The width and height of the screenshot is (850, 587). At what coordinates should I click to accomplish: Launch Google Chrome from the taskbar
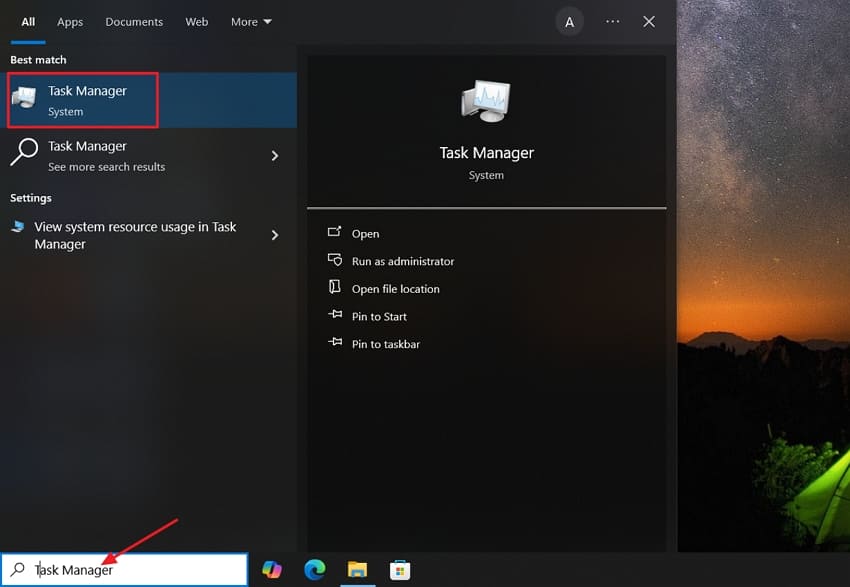272,569
